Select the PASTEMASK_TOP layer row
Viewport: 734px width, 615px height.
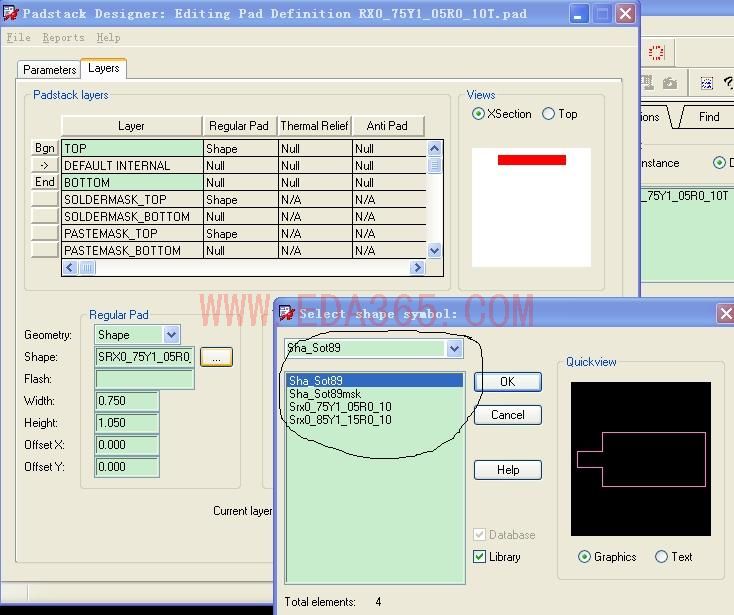[244, 233]
